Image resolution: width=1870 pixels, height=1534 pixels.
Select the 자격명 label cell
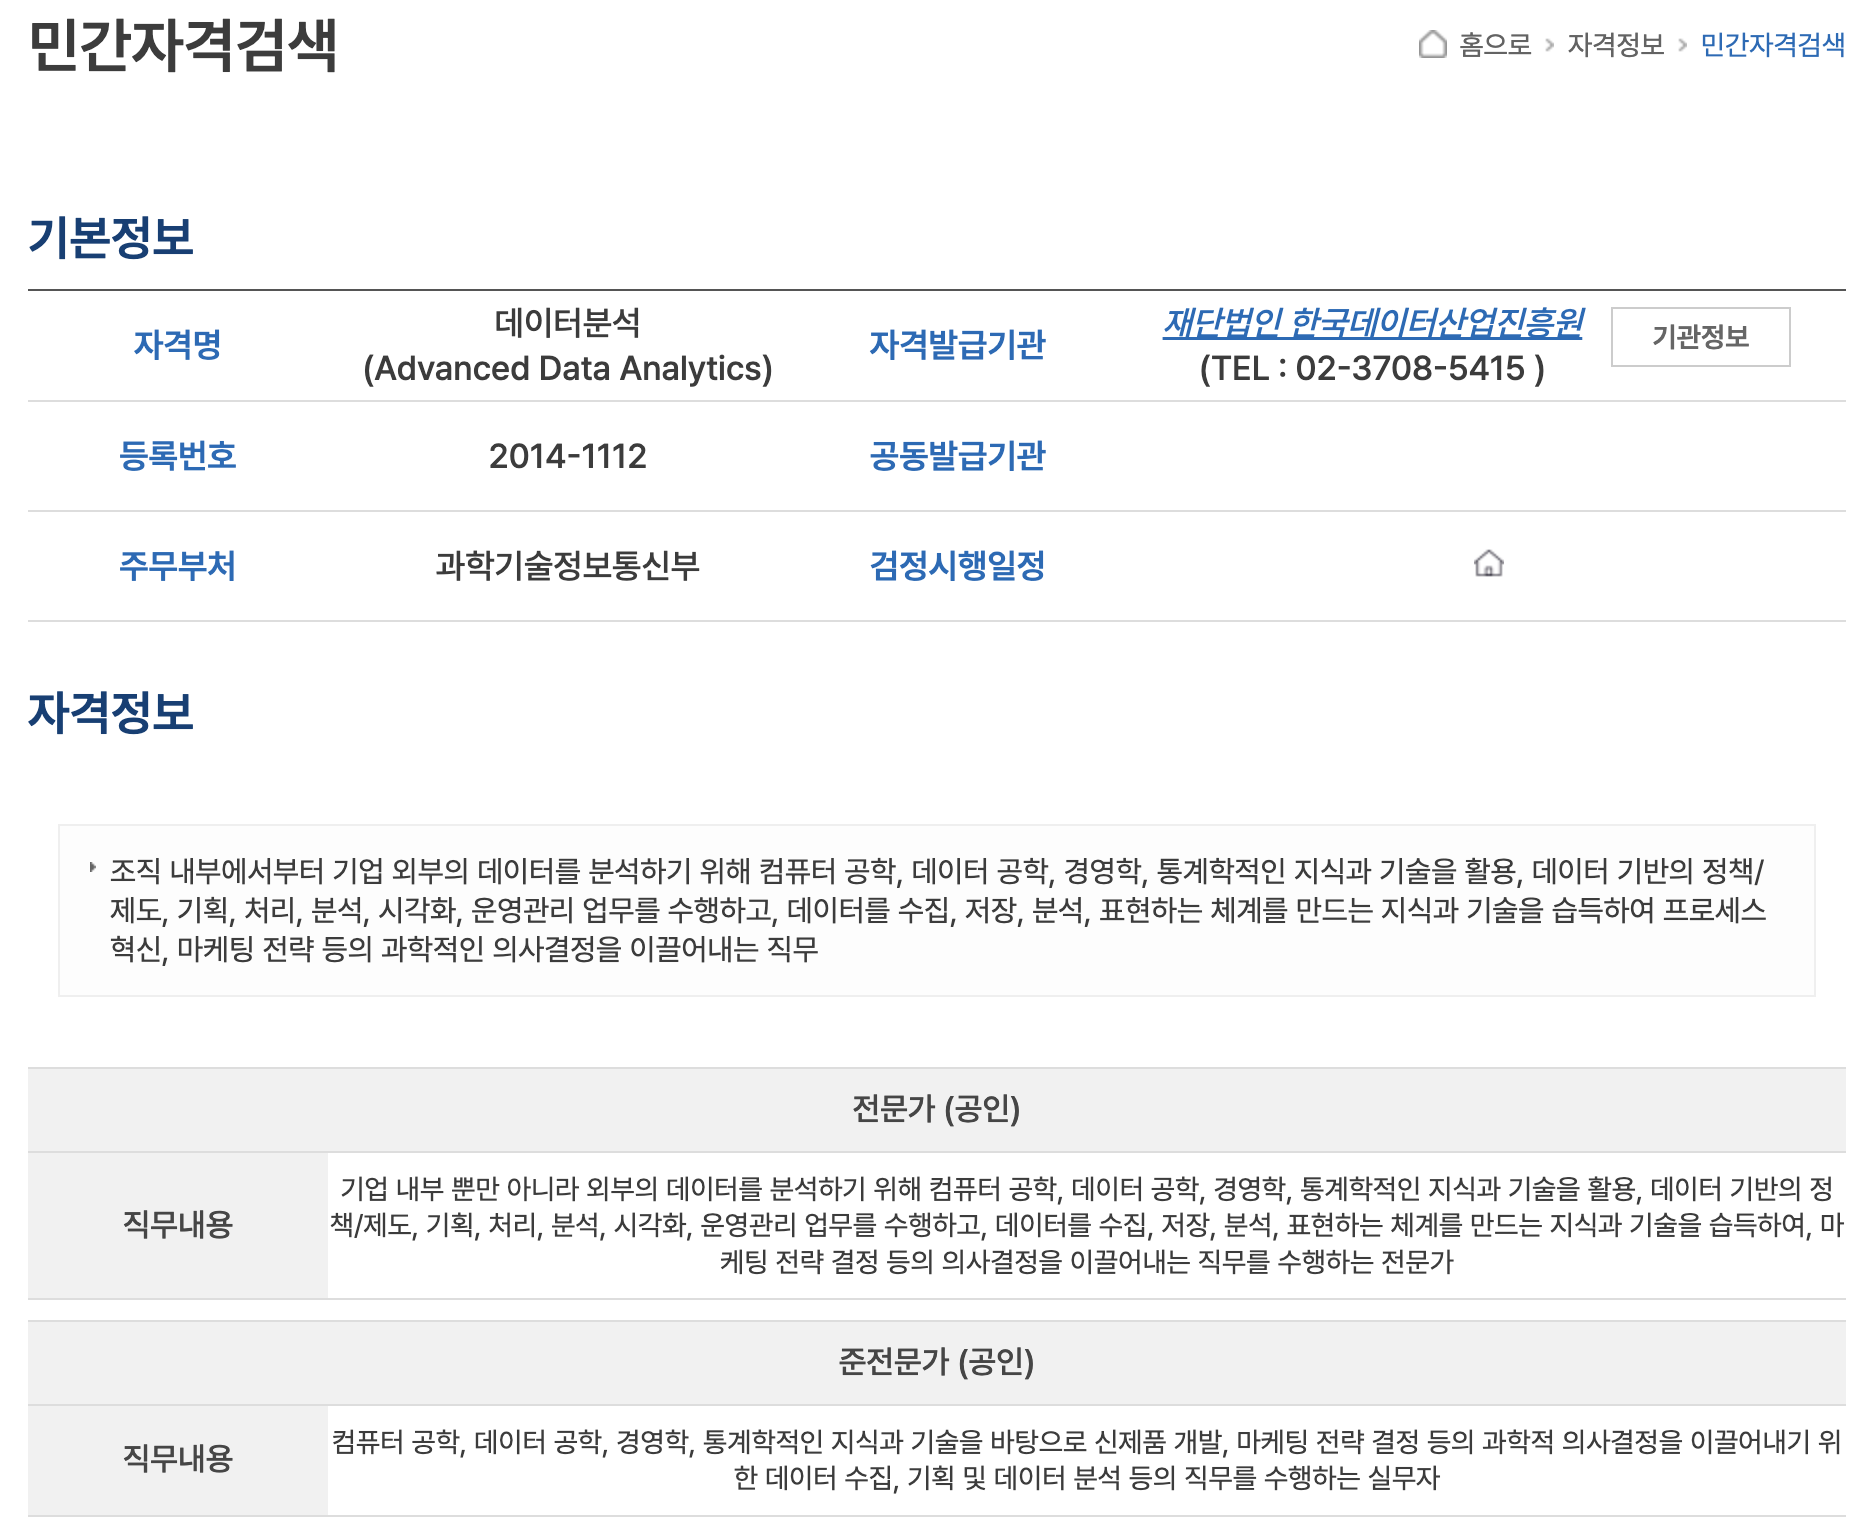point(177,345)
